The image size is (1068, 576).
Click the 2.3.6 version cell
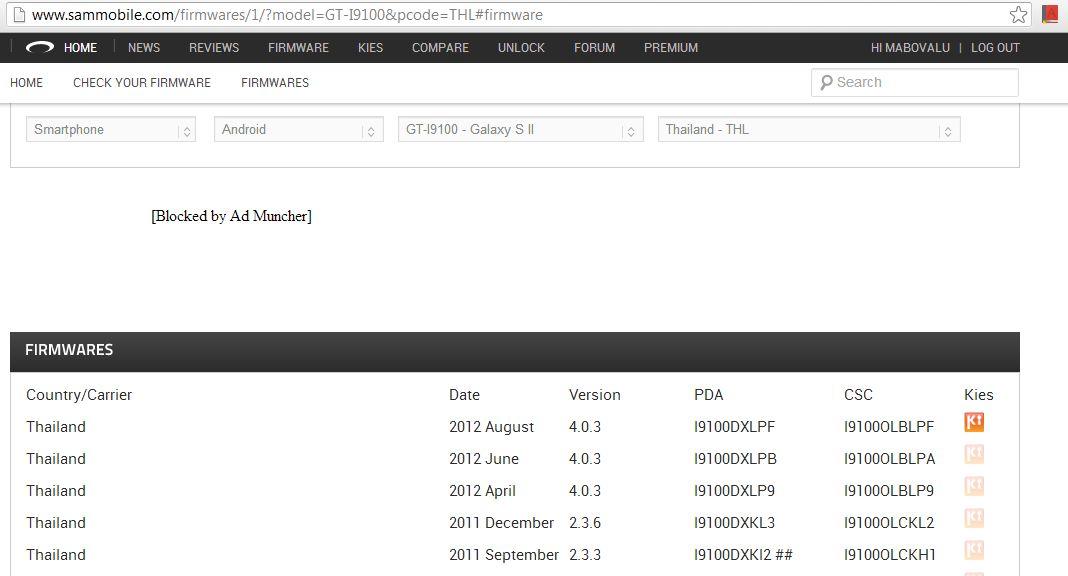[585, 523]
